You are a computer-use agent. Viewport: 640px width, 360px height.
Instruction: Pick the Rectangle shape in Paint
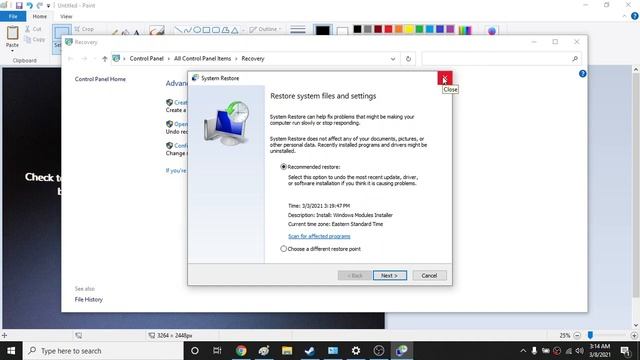(207, 30)
